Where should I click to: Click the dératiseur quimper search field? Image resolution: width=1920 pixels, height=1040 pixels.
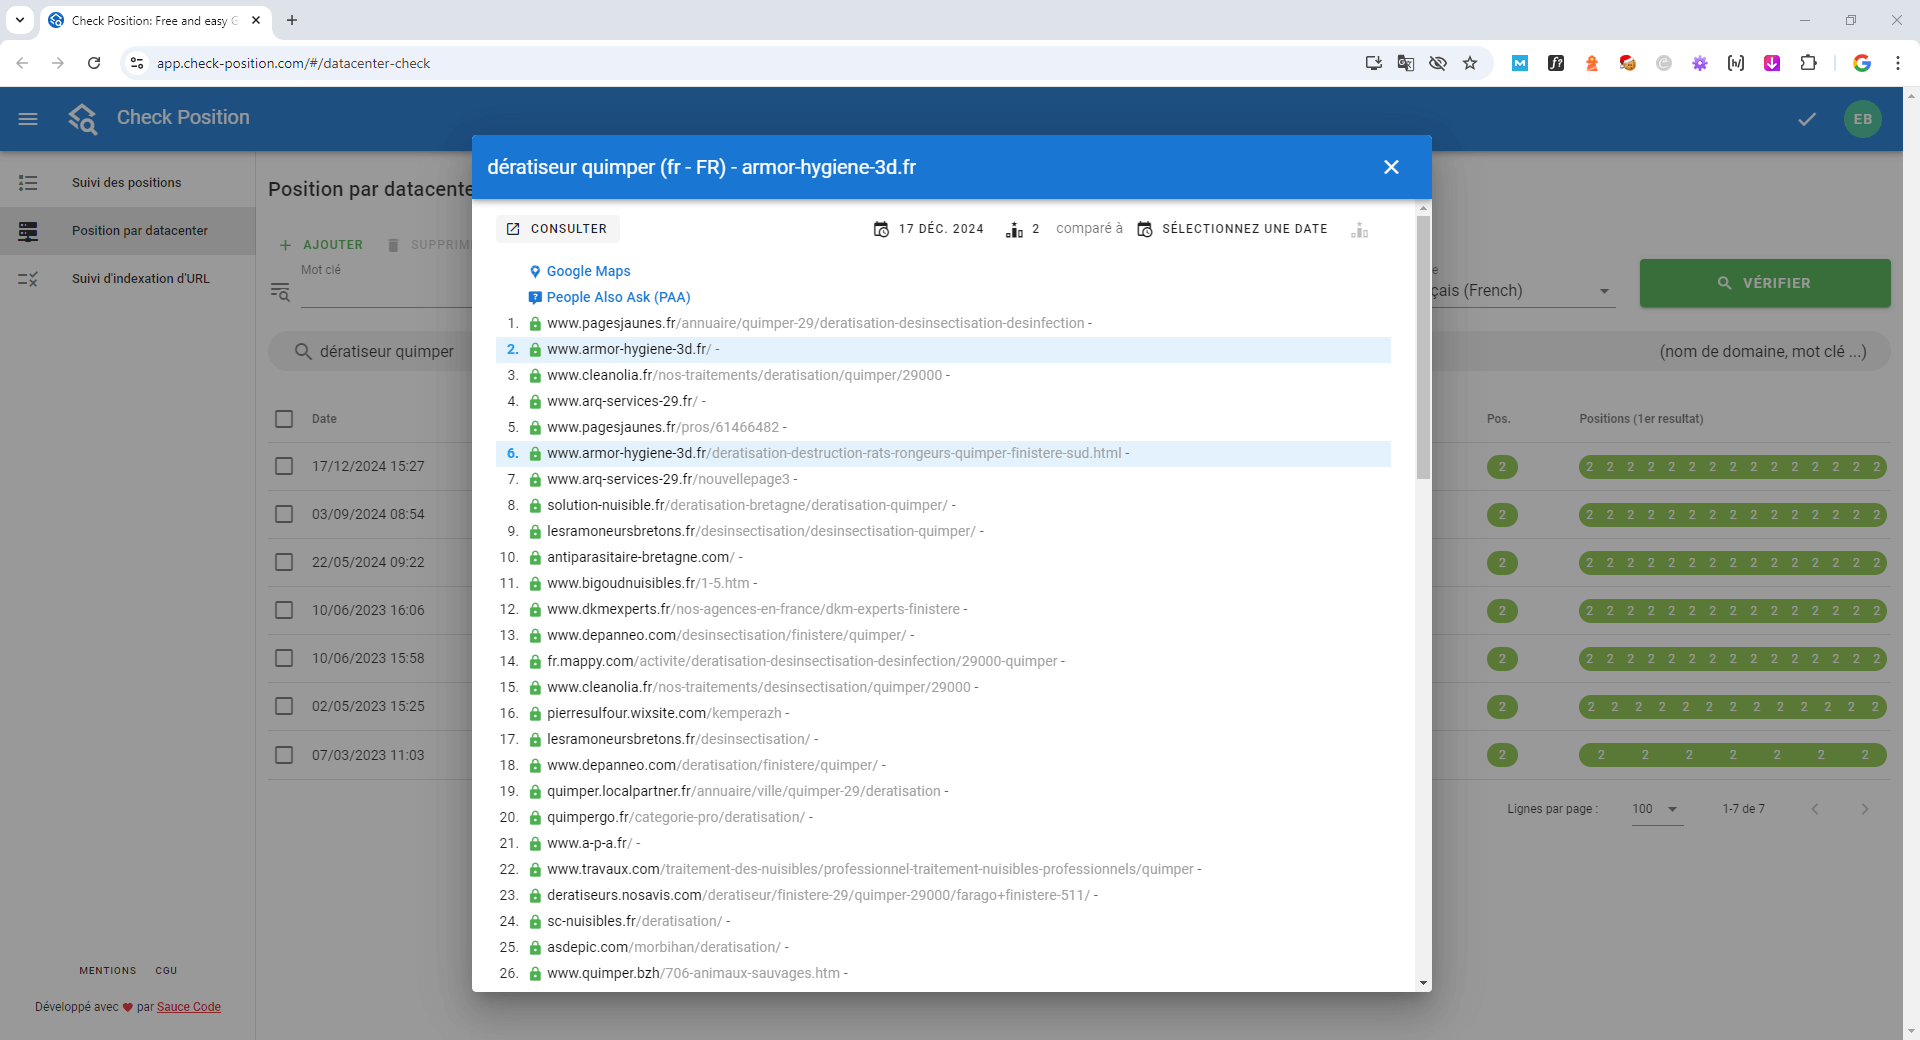[x=387, y=352]
